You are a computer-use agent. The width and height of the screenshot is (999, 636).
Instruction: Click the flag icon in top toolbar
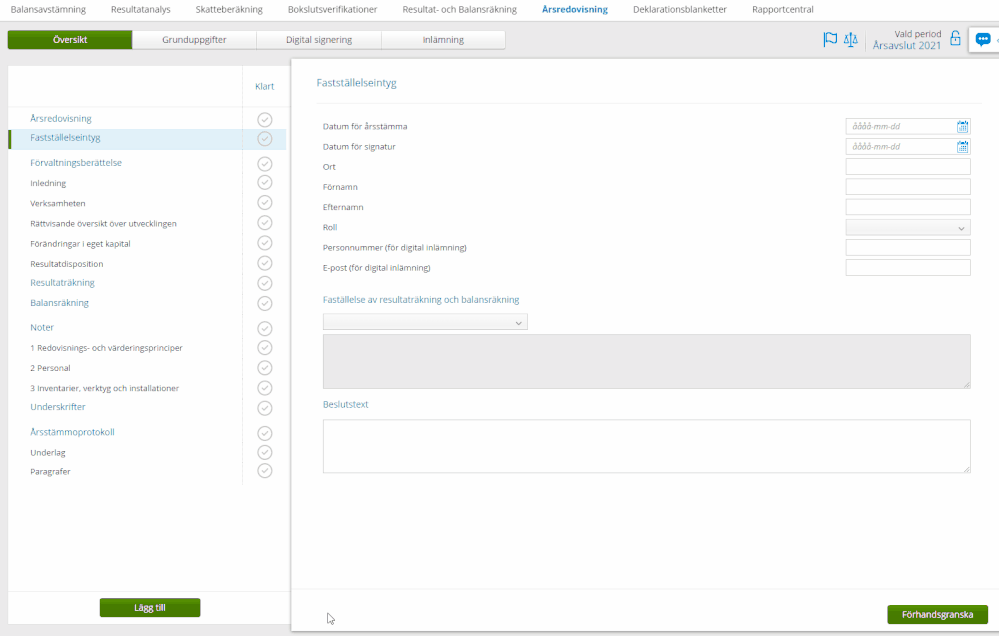point(830,40)
